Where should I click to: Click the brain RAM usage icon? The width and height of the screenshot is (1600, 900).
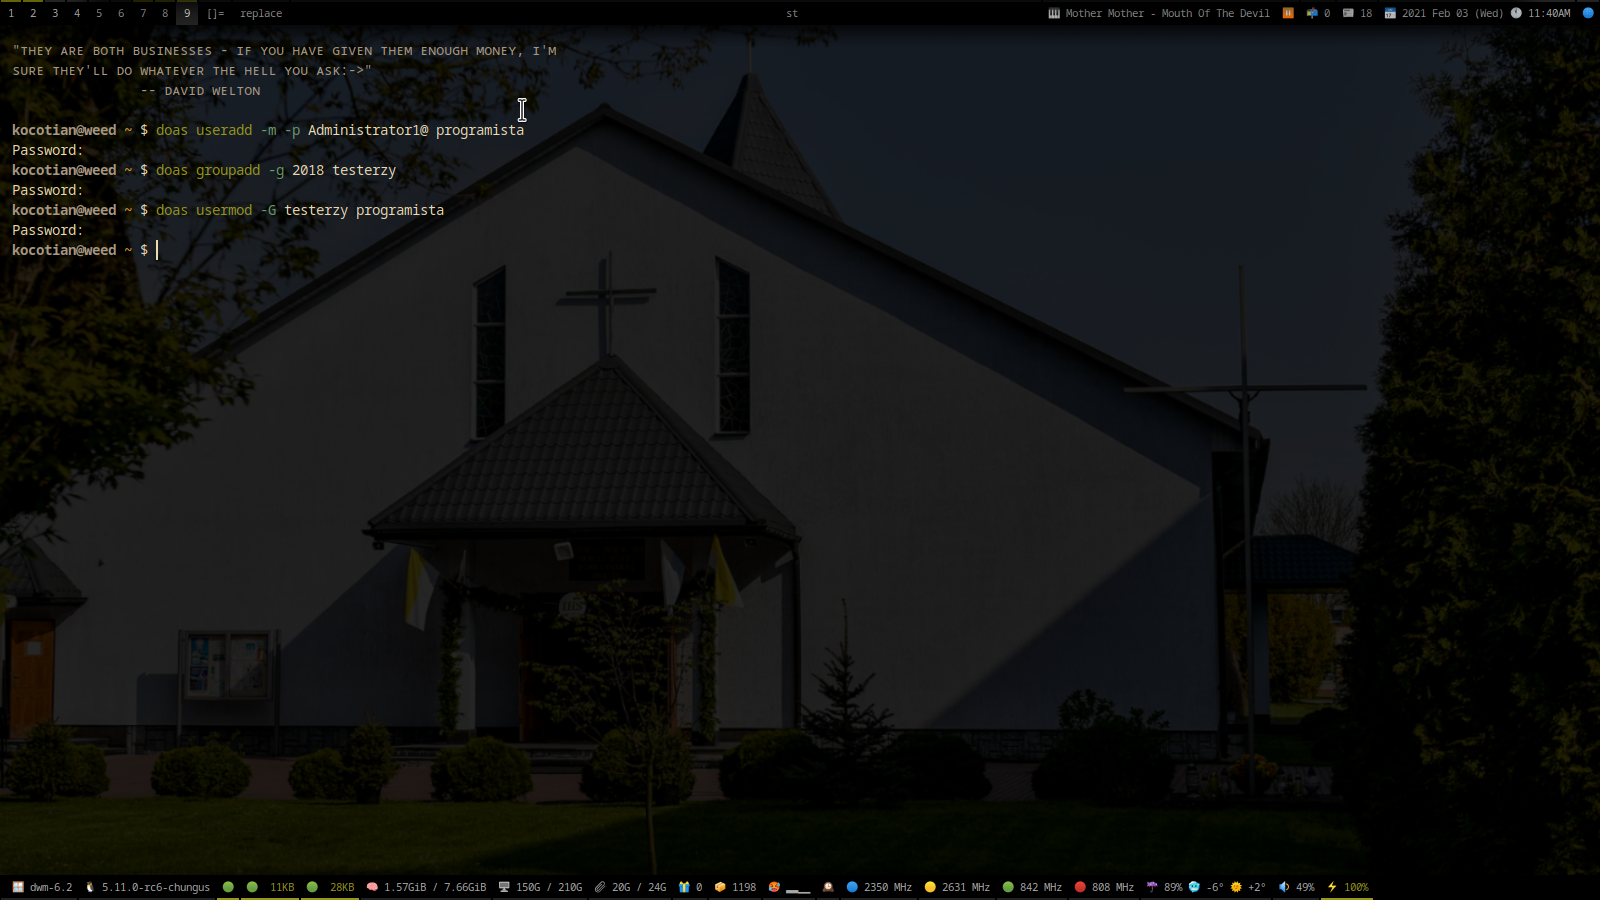coord(372,887)
